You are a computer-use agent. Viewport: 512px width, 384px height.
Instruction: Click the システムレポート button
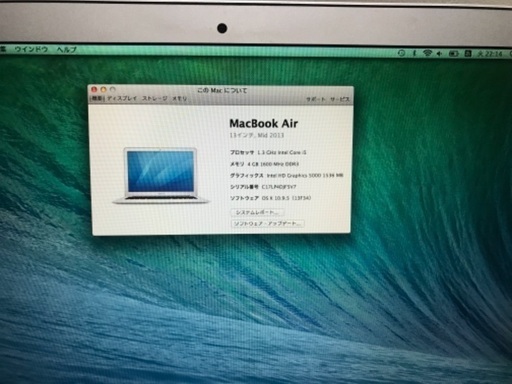[x=257, y=212]
